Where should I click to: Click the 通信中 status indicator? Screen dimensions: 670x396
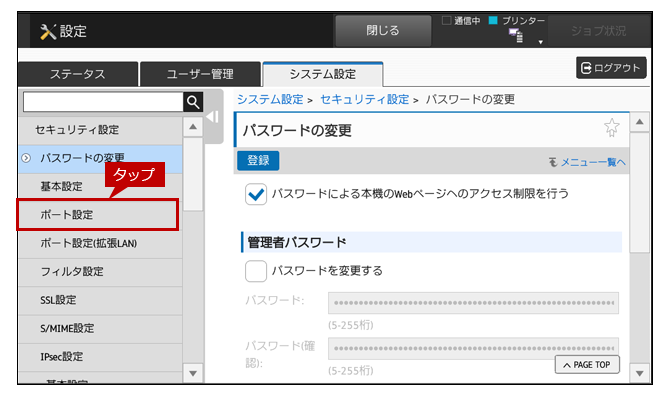click(461, 21)
